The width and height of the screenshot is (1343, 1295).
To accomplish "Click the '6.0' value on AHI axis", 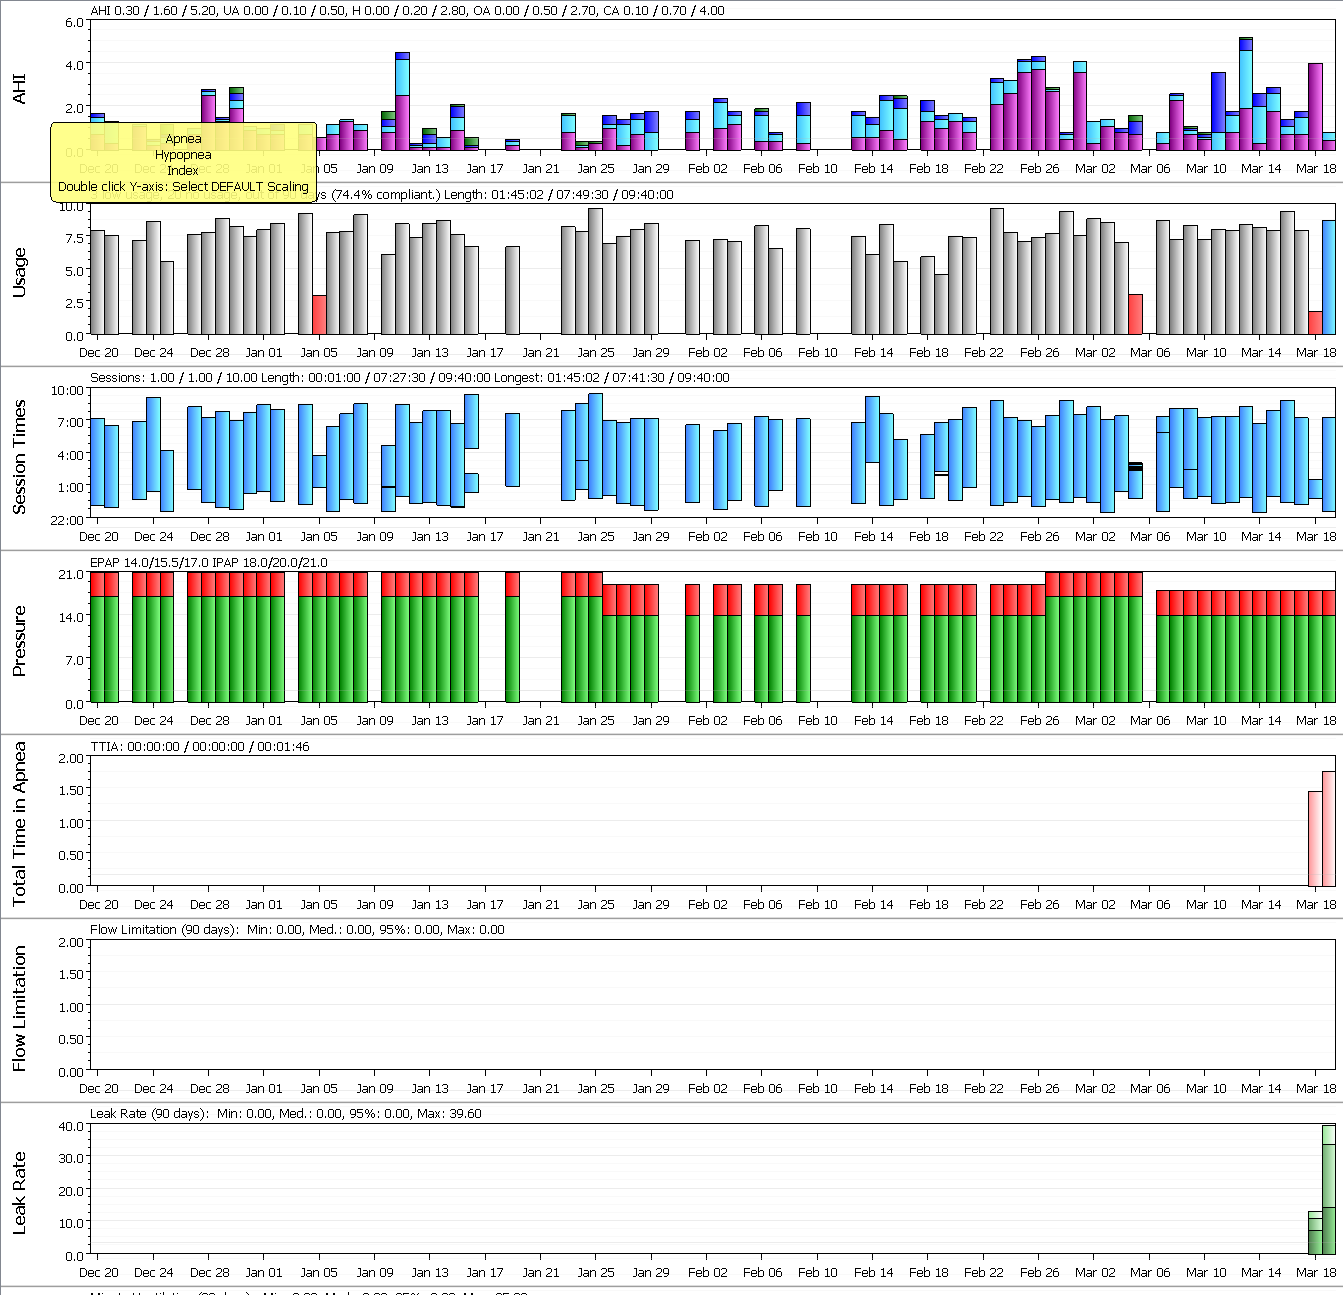I will coord(74,22).
